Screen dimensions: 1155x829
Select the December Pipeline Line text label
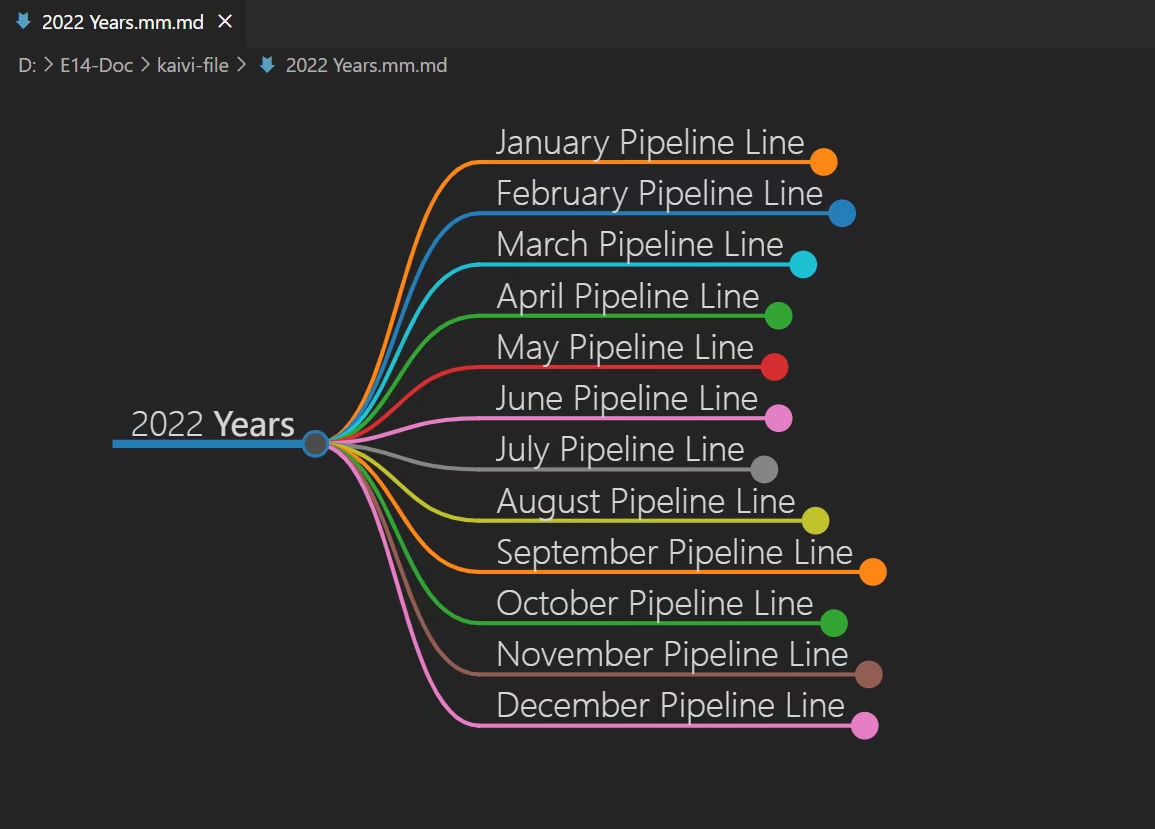pyautogui.click(x=670, y=705)
